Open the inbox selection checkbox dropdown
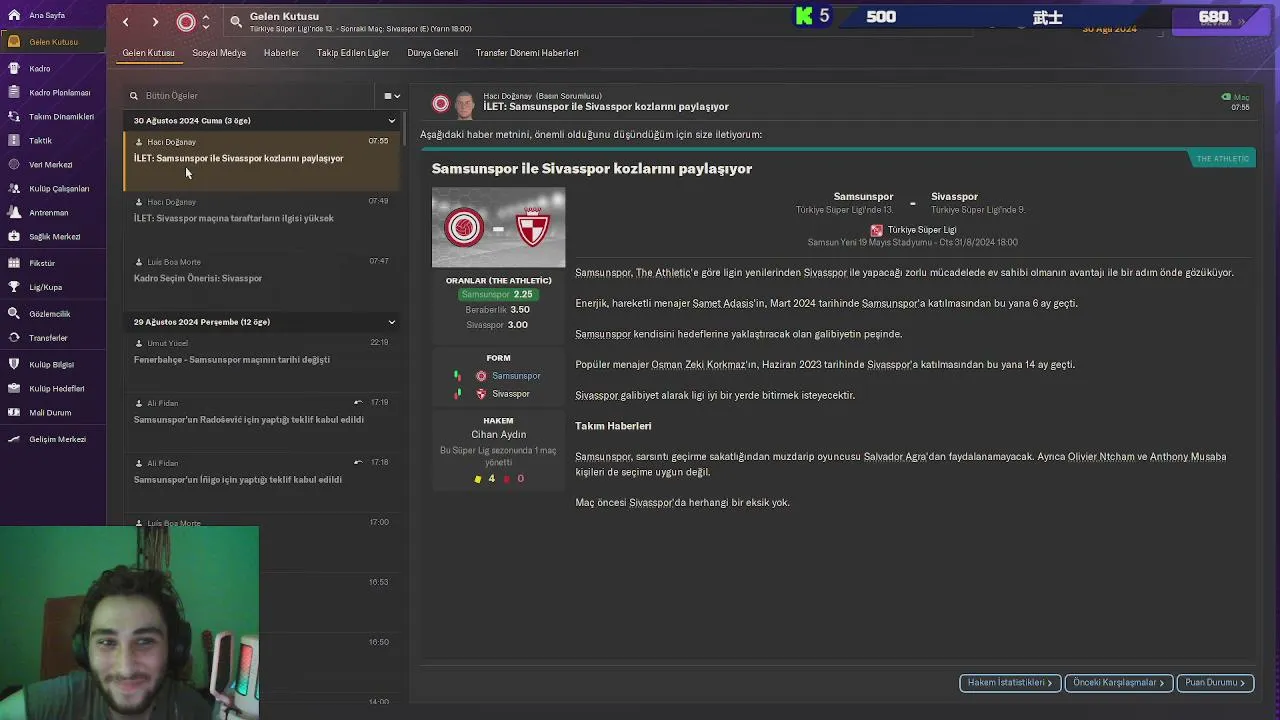This screenshot has width=1280, height=720. [x=392, y=96]
